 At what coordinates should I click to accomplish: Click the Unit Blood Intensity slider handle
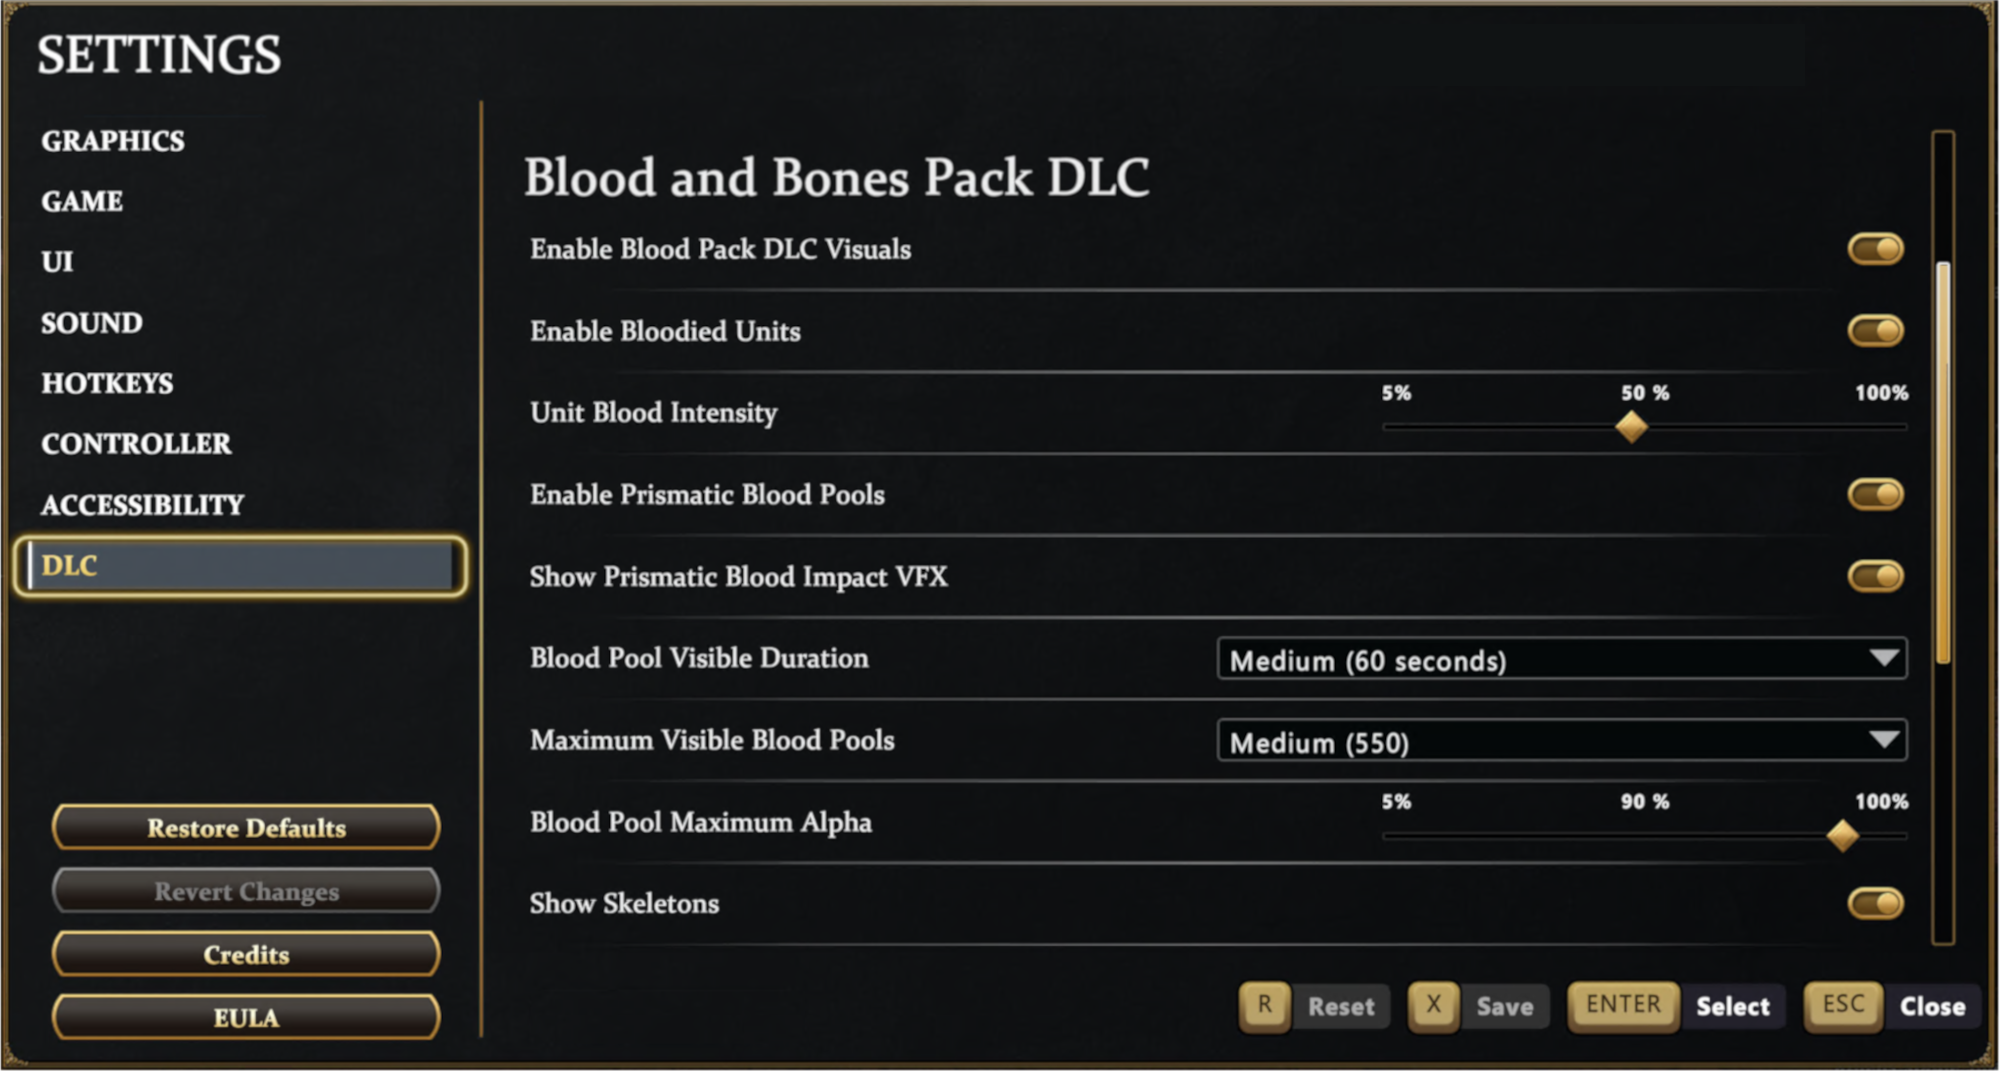(x=1631, y=427)
